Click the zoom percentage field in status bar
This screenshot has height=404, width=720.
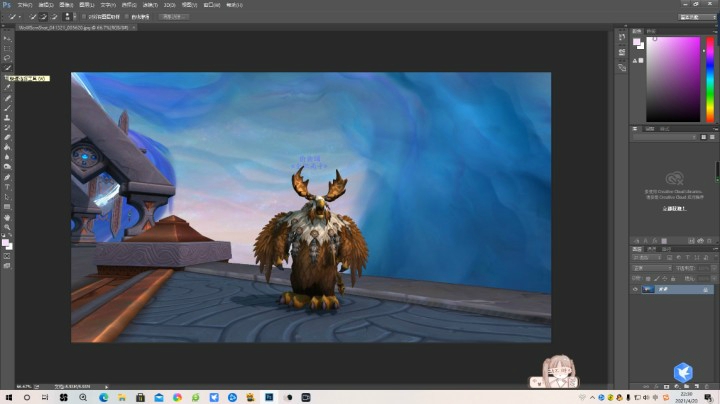pos(24,387)
